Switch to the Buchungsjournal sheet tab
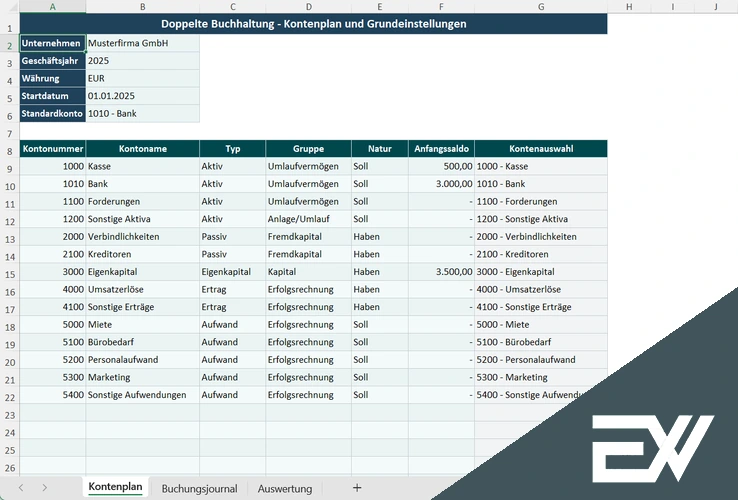This screenshot has height=500, width=738. coord(200,488)
